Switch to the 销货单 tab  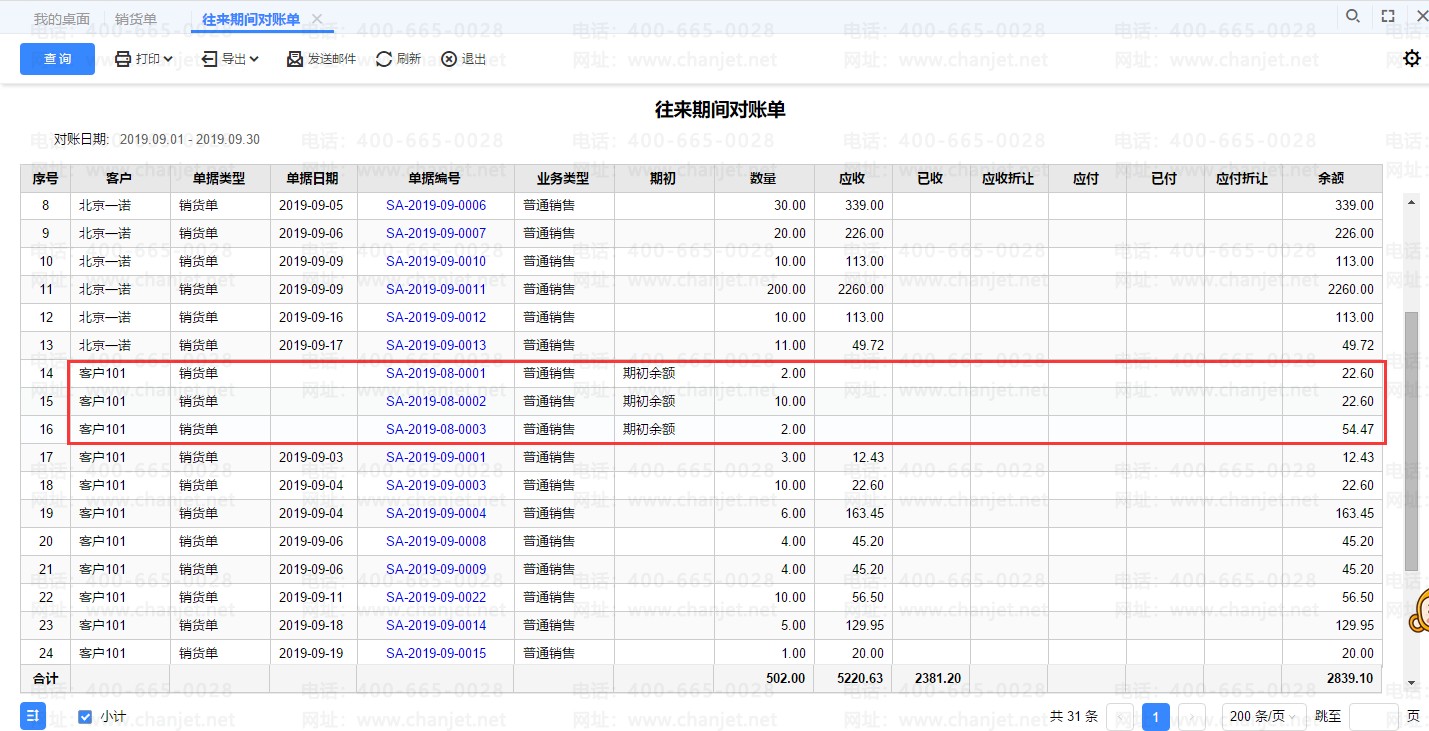[x=135, y=19]
